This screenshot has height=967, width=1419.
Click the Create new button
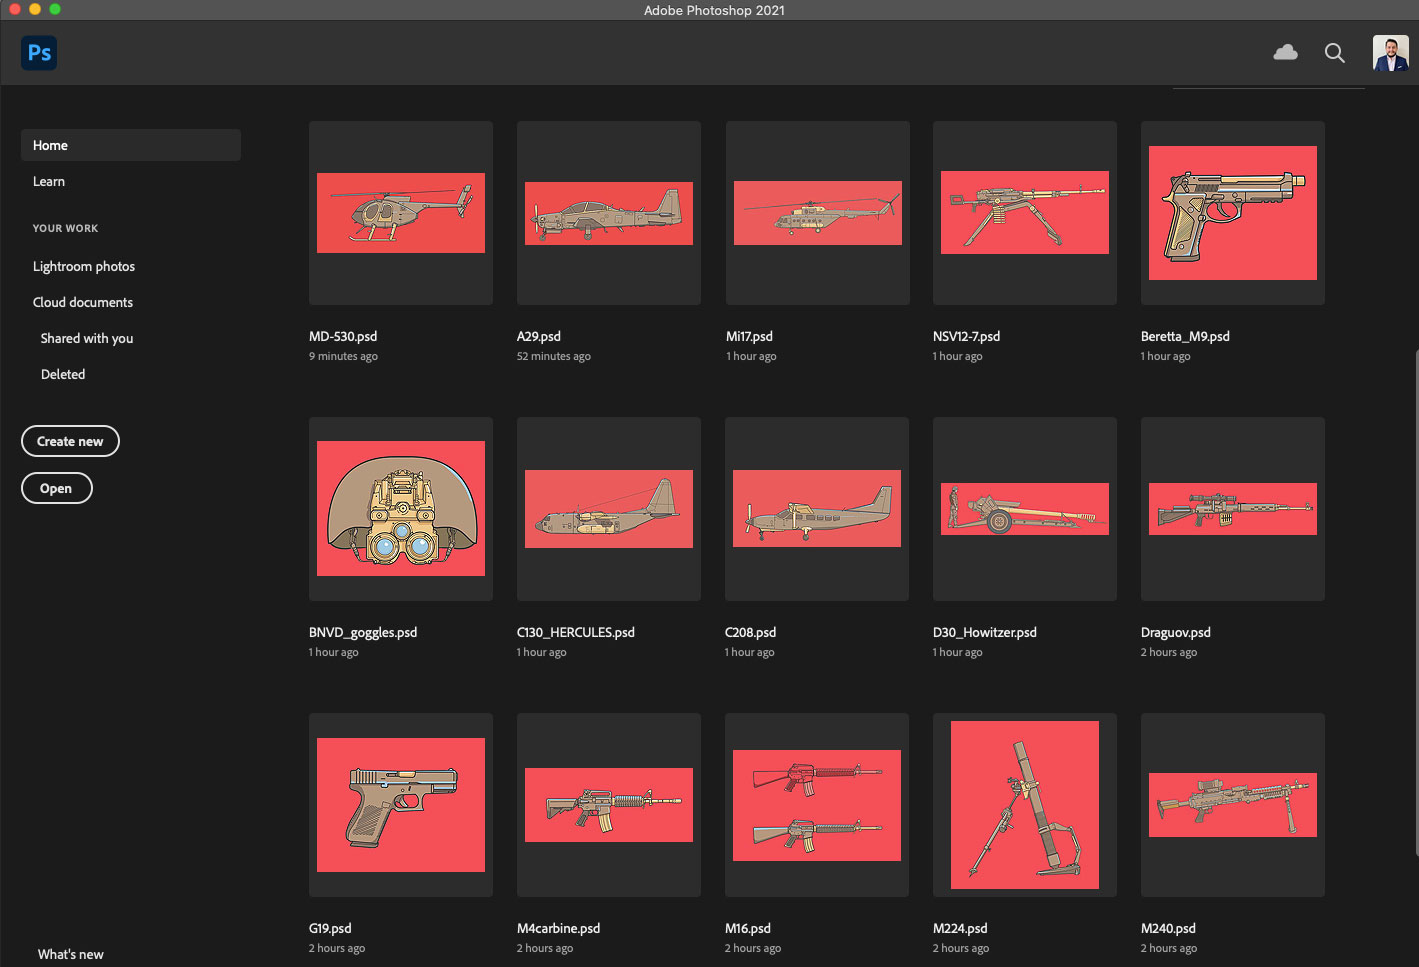point(70,441)
